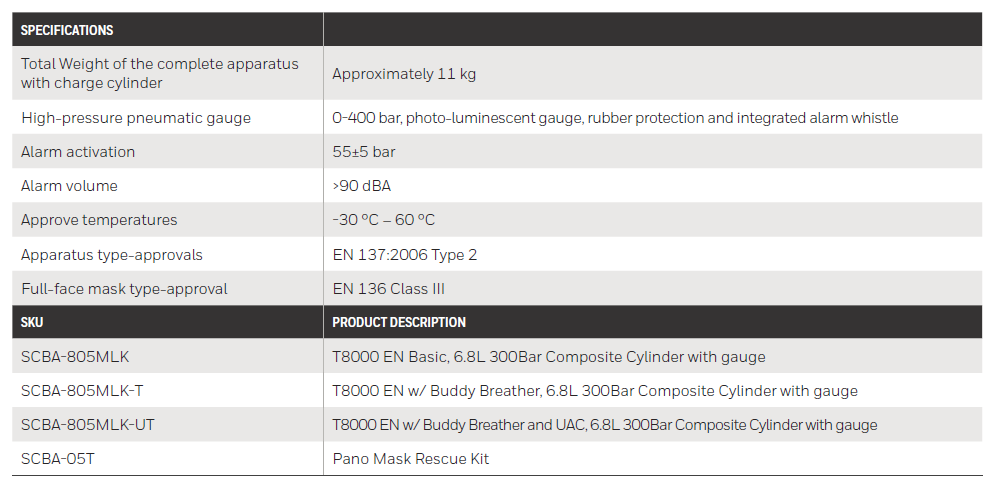The width and height of the screenshot is (996, 485).
Task: Click the EN 136 Class III value
Action: click(x=388, y=289)
